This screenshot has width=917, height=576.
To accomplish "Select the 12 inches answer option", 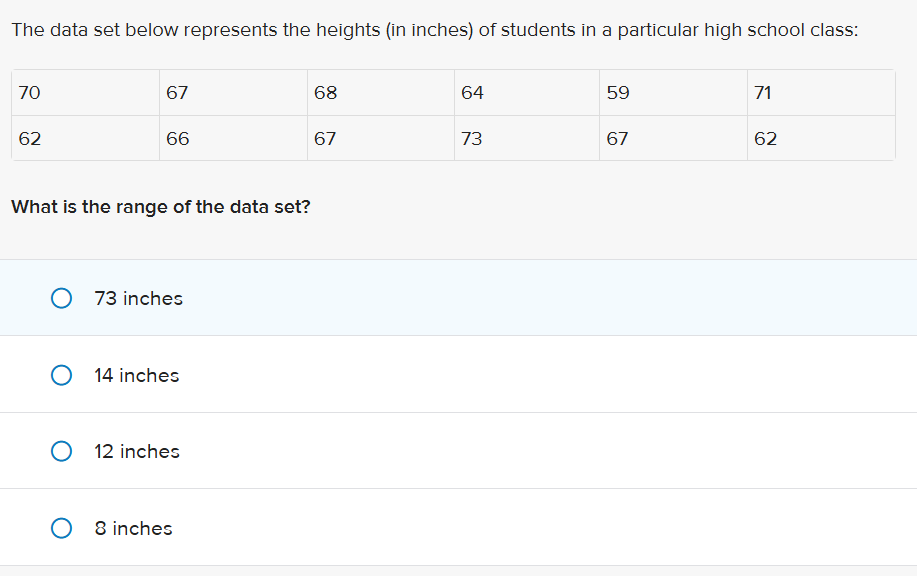I will point(61,451).
